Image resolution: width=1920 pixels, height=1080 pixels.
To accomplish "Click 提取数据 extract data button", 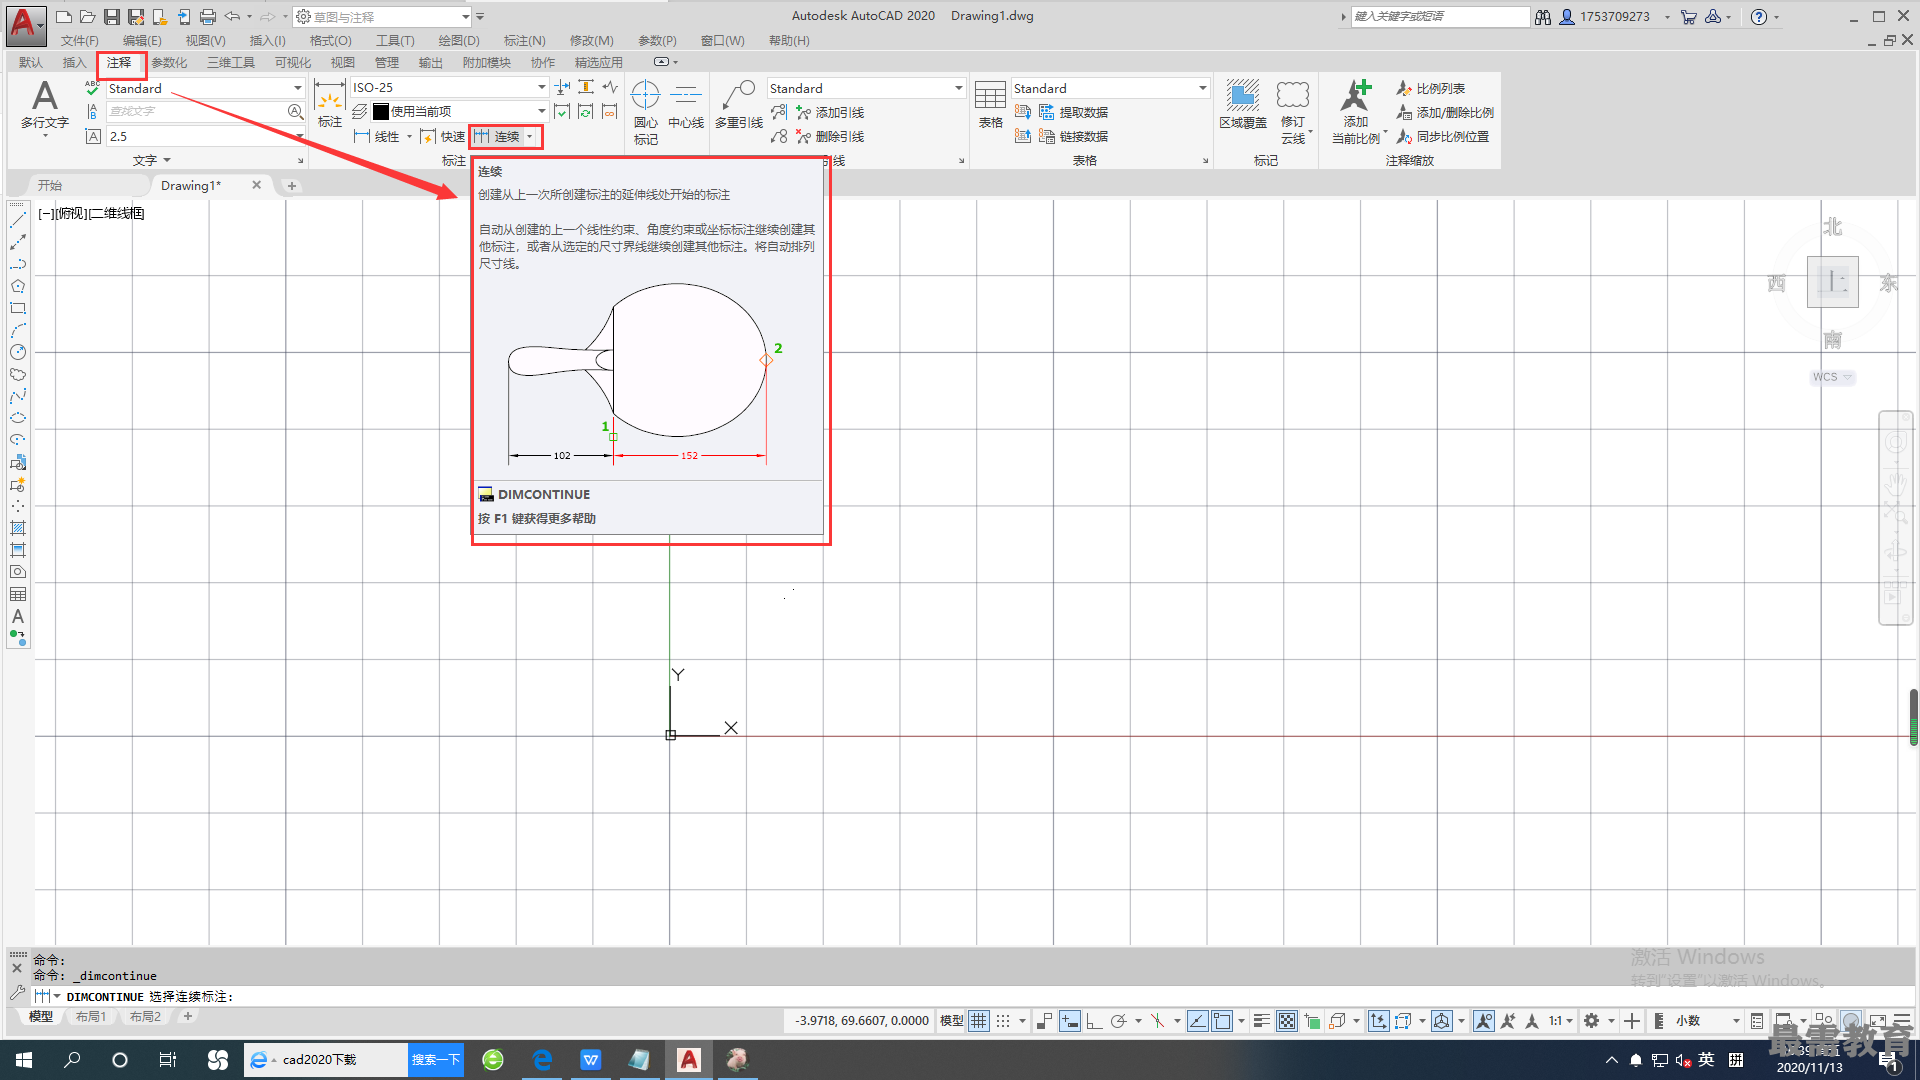I will (1073, 112).
